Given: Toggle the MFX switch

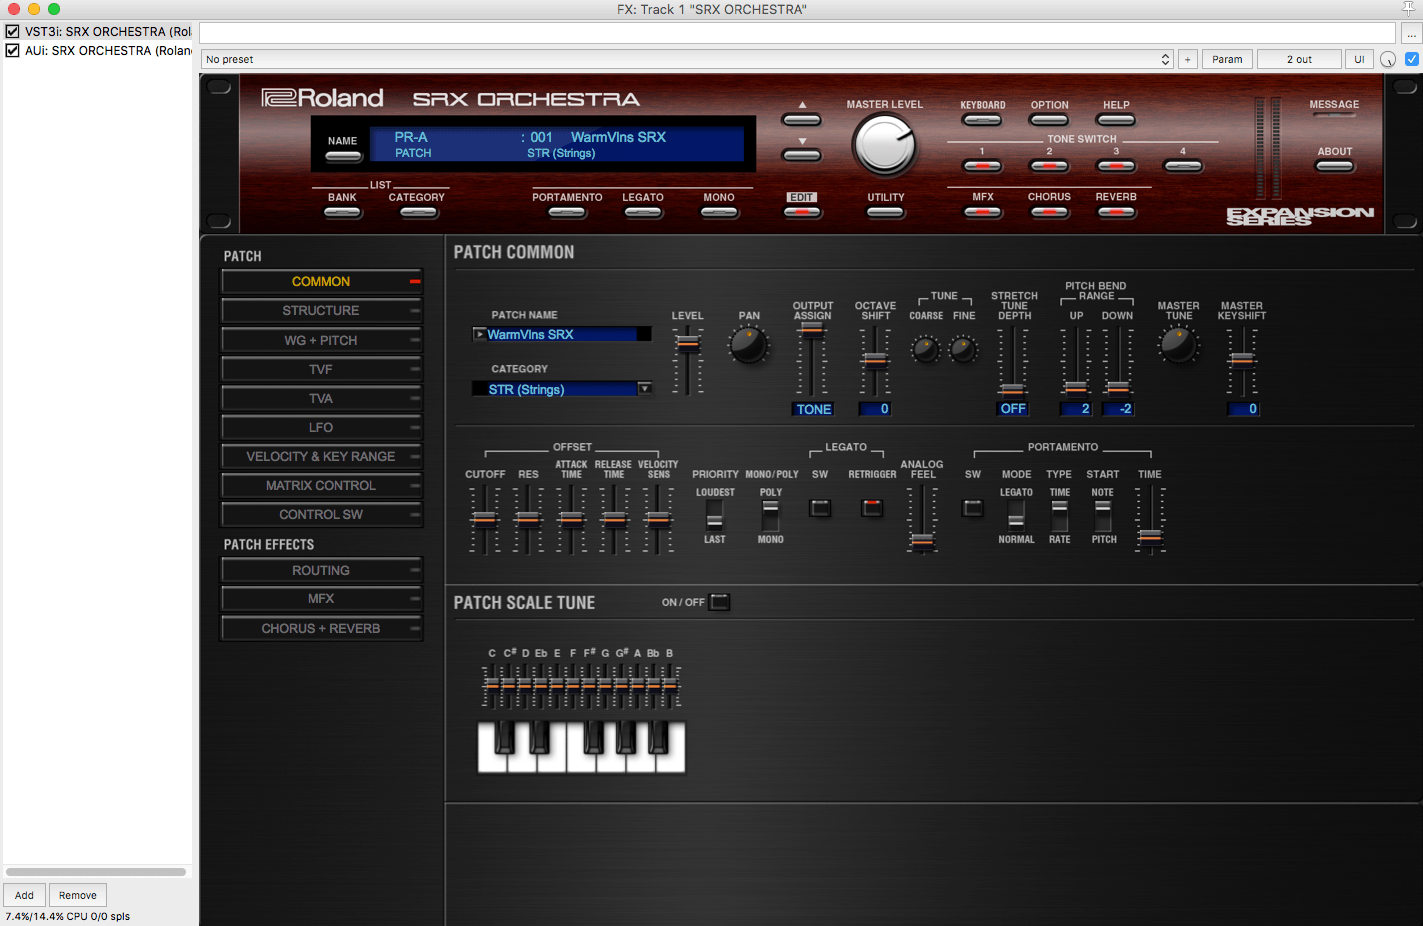Looking at the screenshot, I should [x=983, y=212].
